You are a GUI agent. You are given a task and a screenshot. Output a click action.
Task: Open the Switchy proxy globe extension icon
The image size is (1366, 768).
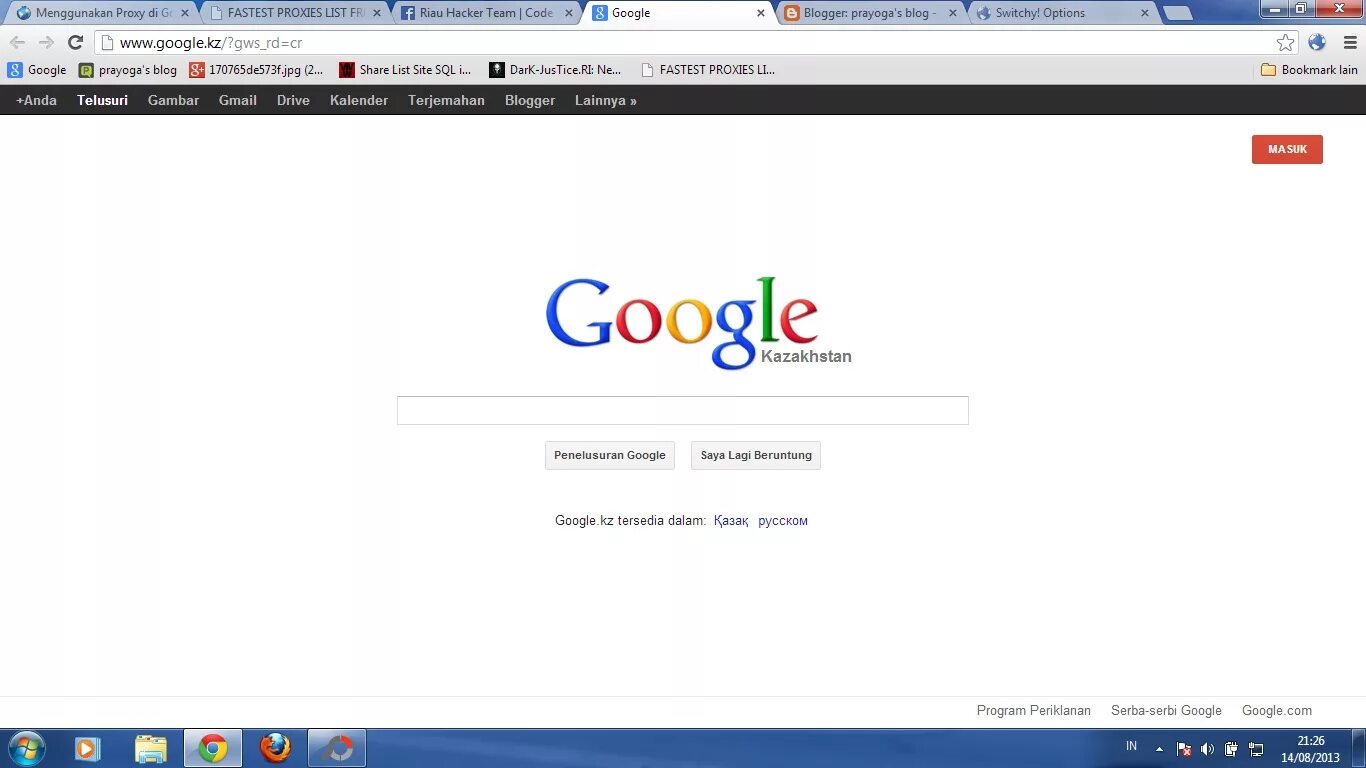click(x=1317, y=42)
